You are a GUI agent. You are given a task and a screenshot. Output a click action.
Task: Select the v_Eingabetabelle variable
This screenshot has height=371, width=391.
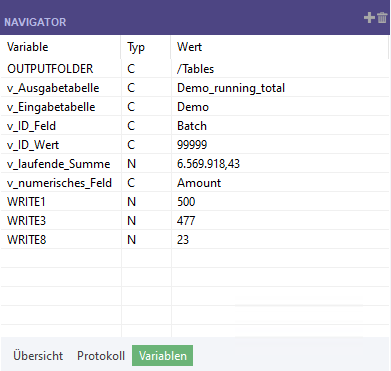pyautogui.click(x=51, y=107)
